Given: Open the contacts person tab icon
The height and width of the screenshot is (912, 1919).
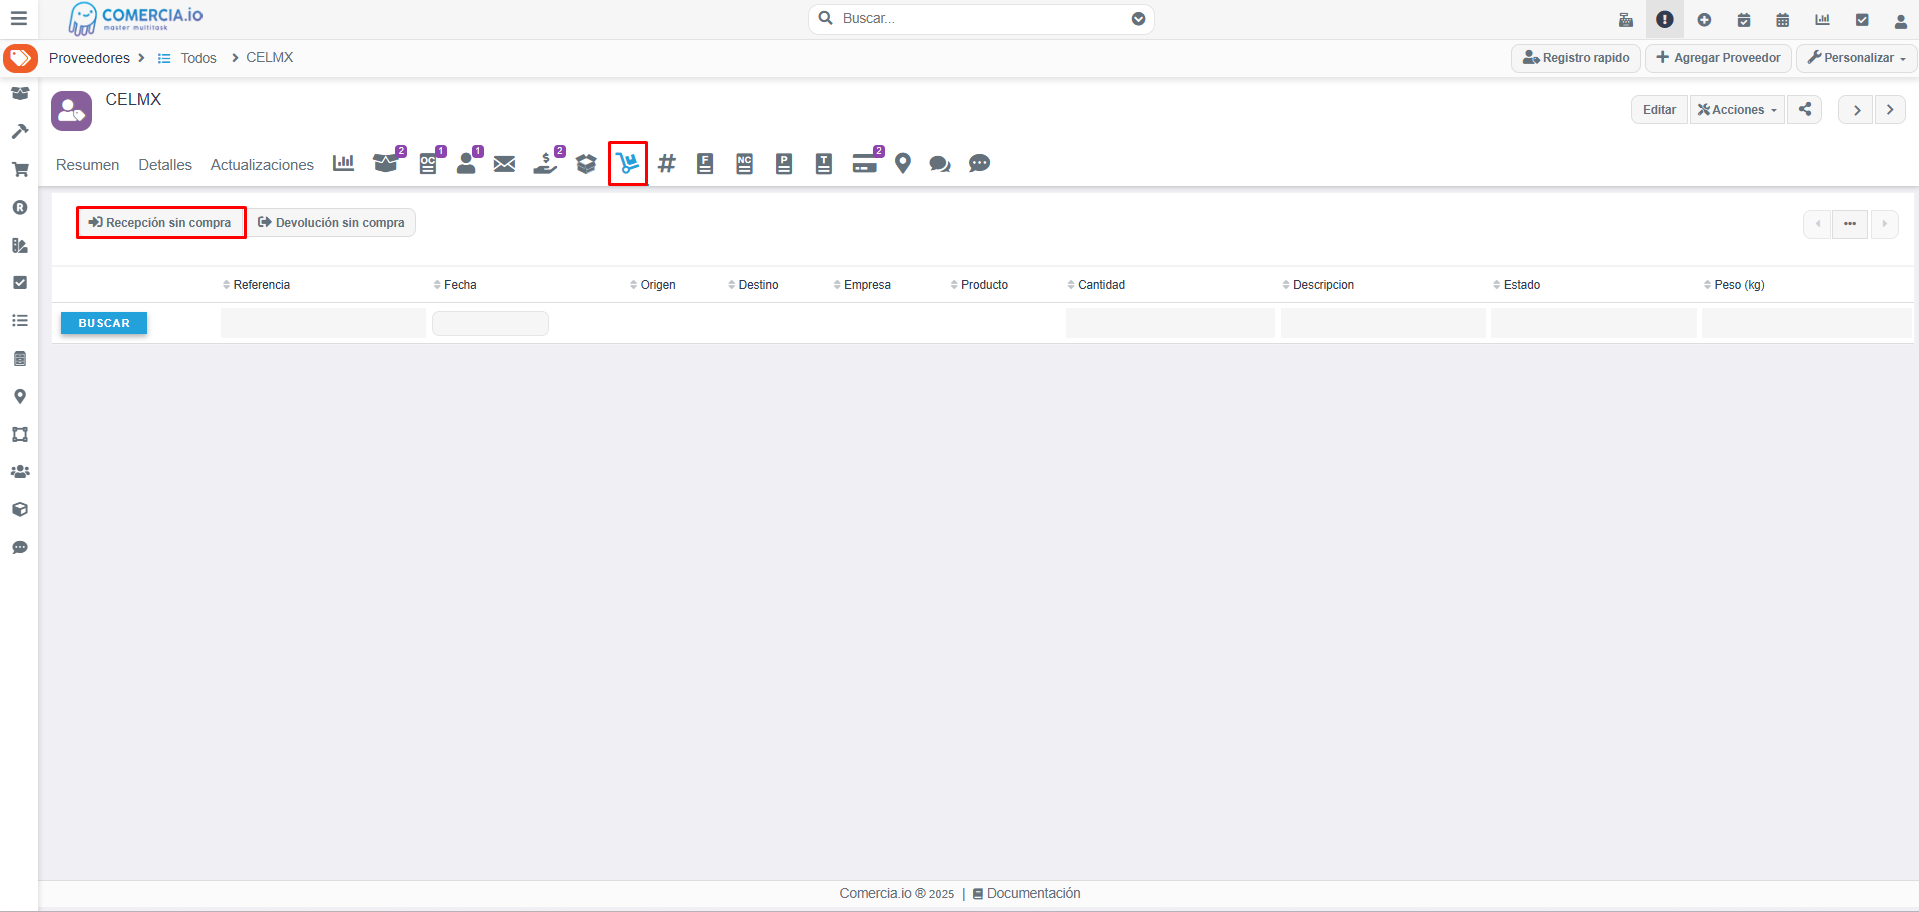Looking at the screenshot, I should [x=468, y=162].
